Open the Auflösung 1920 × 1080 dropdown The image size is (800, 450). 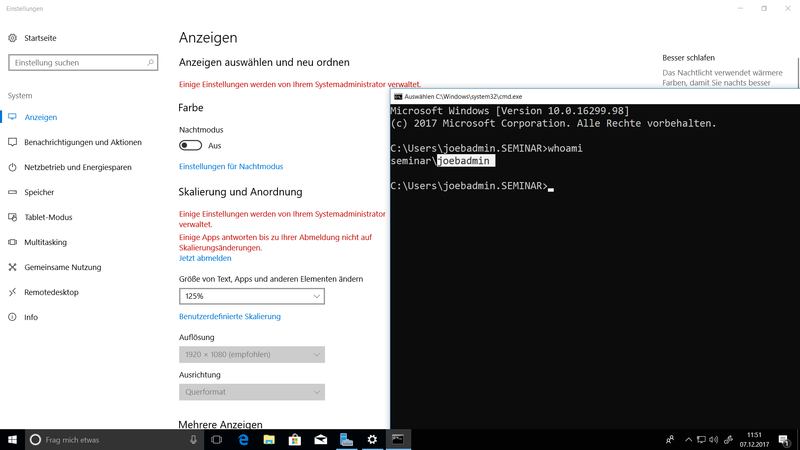coord(252,354)
